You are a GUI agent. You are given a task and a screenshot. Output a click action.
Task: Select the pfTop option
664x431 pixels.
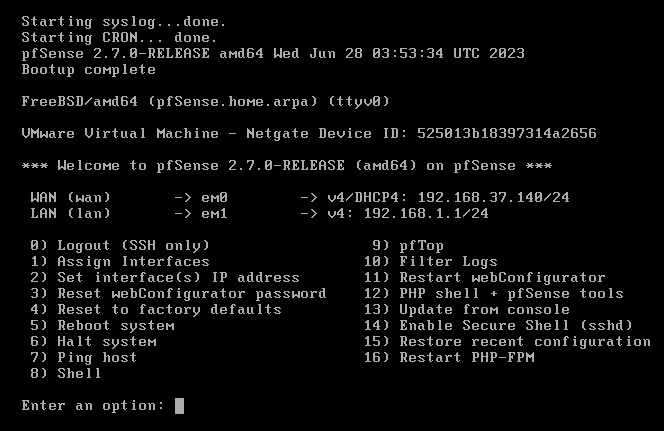coord(421,245)
